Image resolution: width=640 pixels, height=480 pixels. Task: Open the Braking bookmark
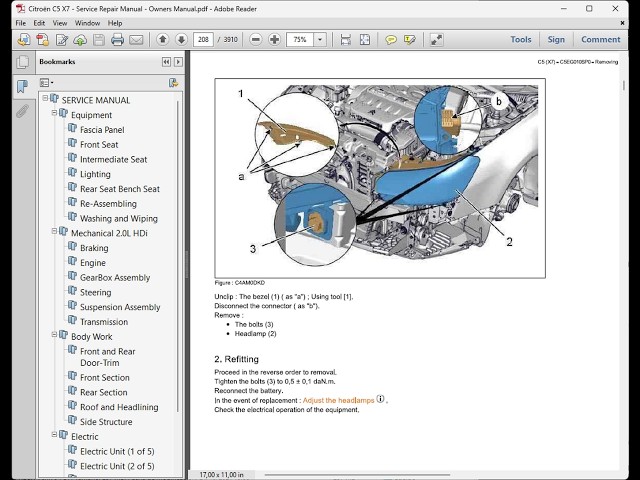click(x=94, y=248)
